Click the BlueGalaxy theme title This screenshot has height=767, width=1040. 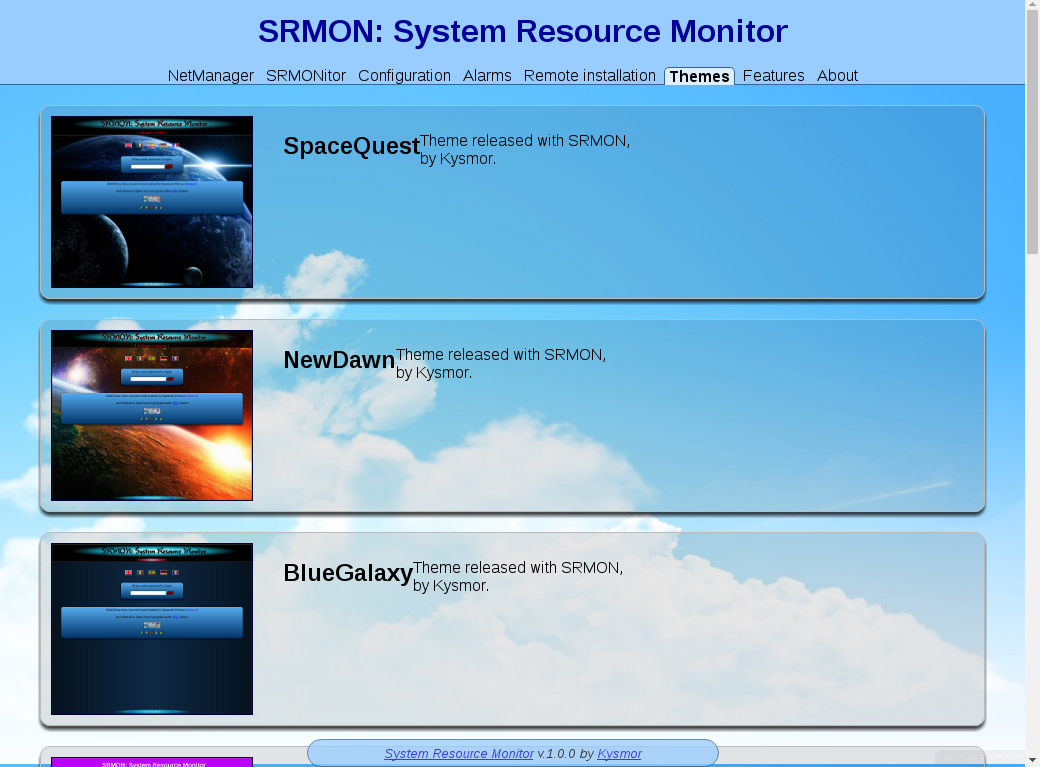[x=348, y=573]
